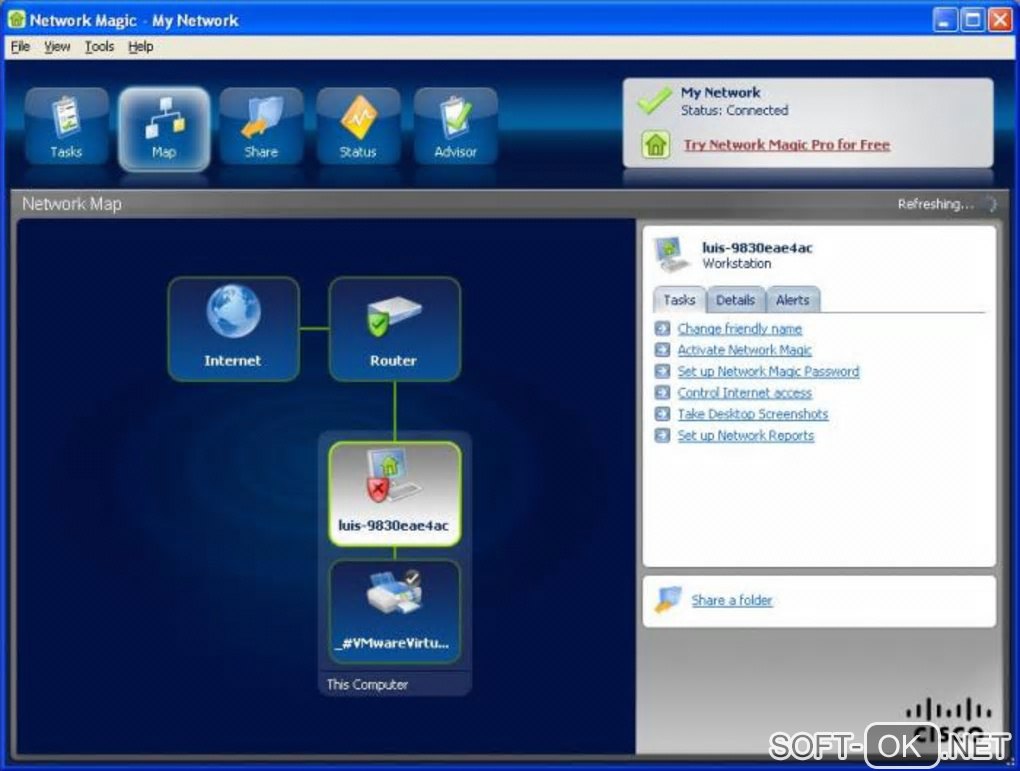
Task: Click the Share a folder icon
Action: point(668,599)
